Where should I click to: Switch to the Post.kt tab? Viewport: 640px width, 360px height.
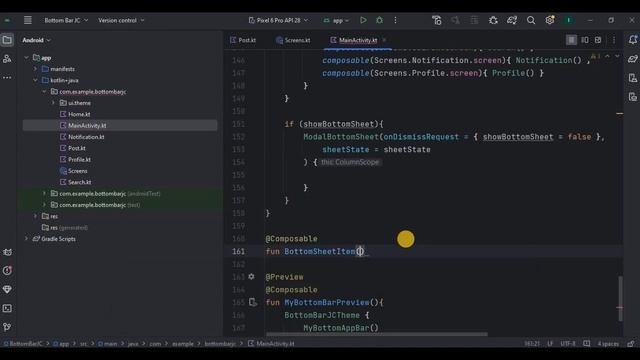click(243, 40)
